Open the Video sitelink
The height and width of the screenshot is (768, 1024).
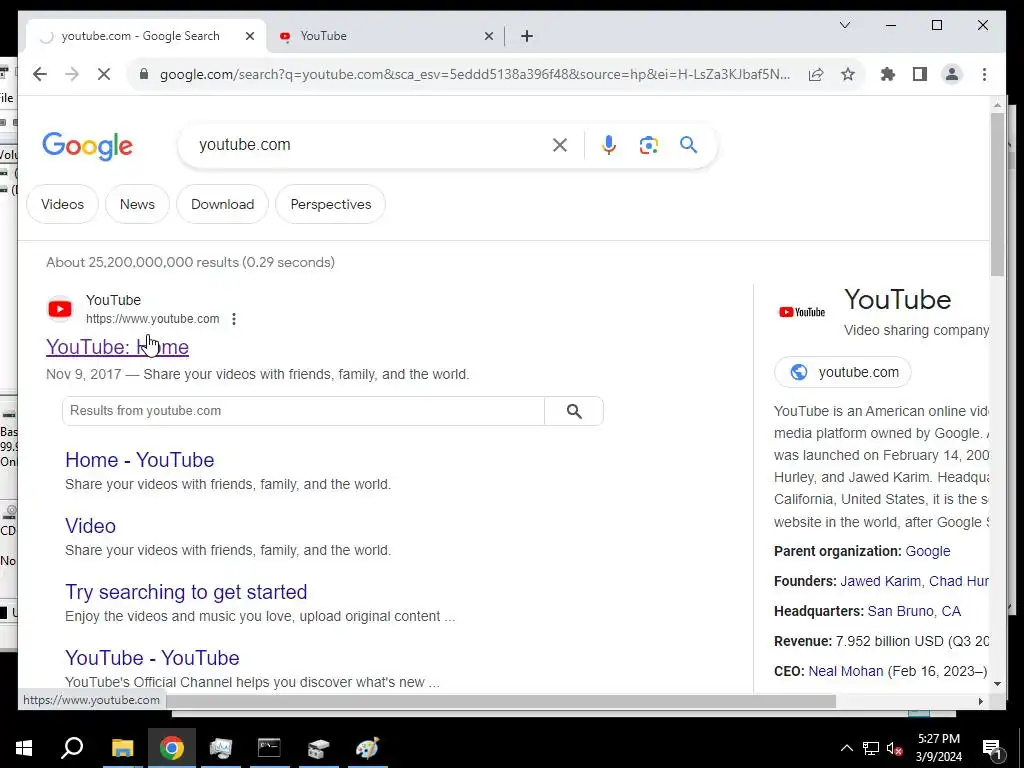tap(90, 526)
